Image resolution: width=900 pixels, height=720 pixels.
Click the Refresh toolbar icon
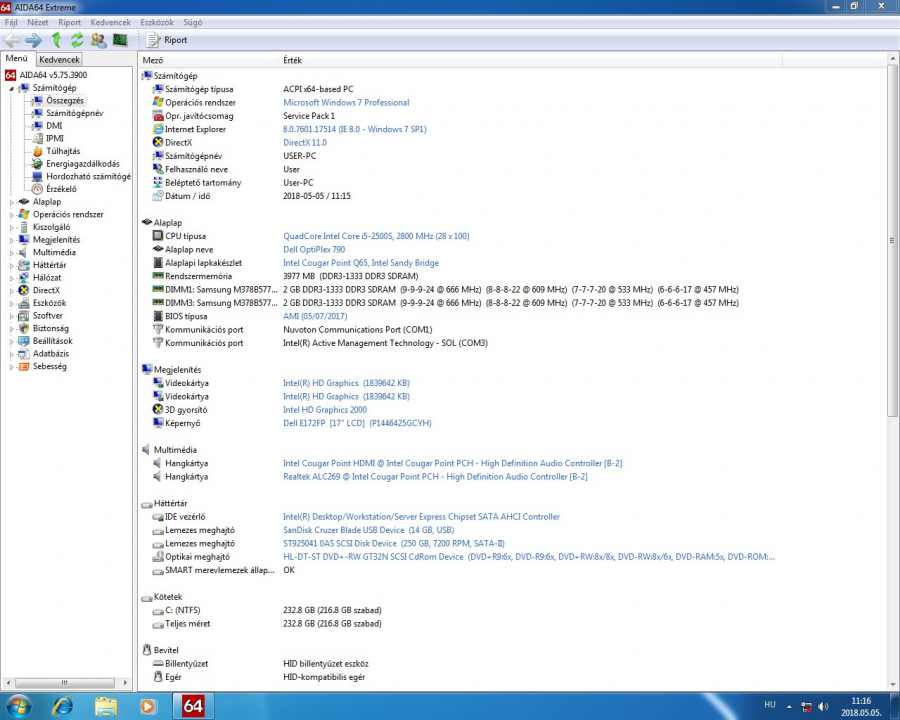tap(77, 40)
